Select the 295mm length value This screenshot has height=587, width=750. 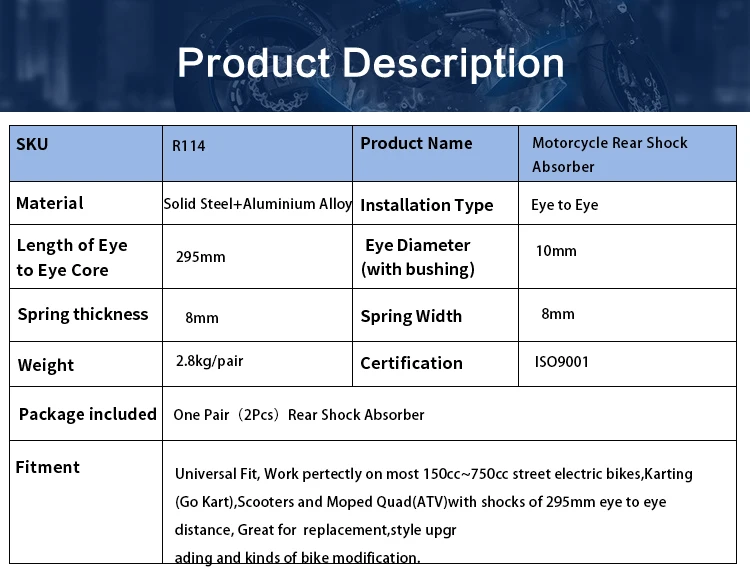[x=200, y=257]
